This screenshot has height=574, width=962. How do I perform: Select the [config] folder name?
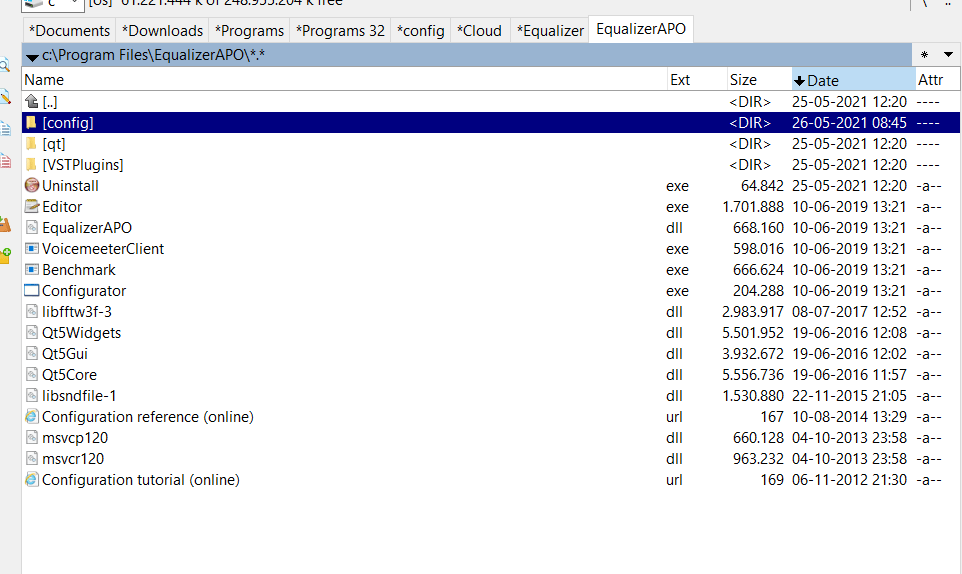(x=68, y=123)
